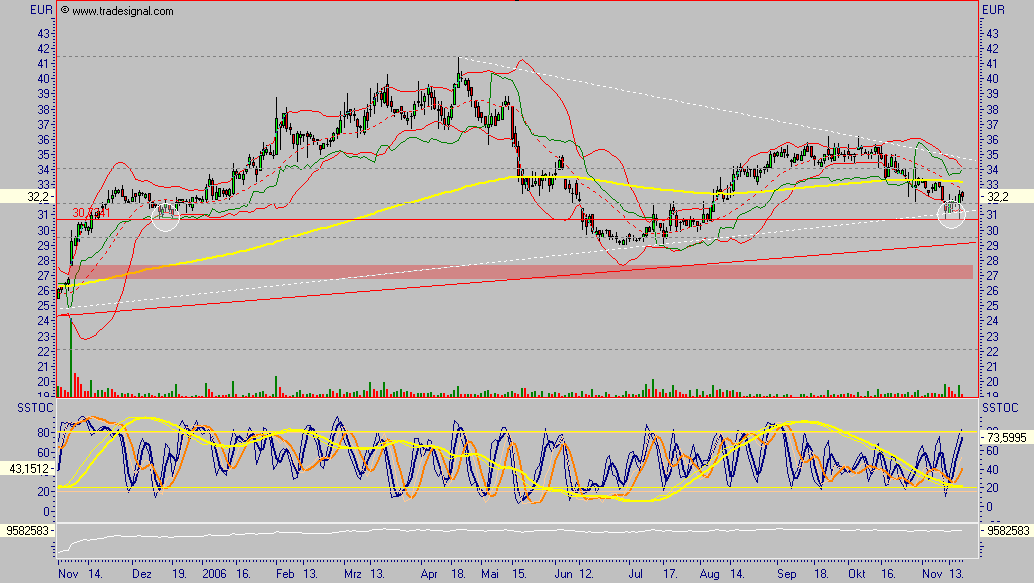Image resolution: width=1034 pixels, height=583 pixels.
Task: Click the 43,1512 stochastic value label
Action: (x=27, y=469)
